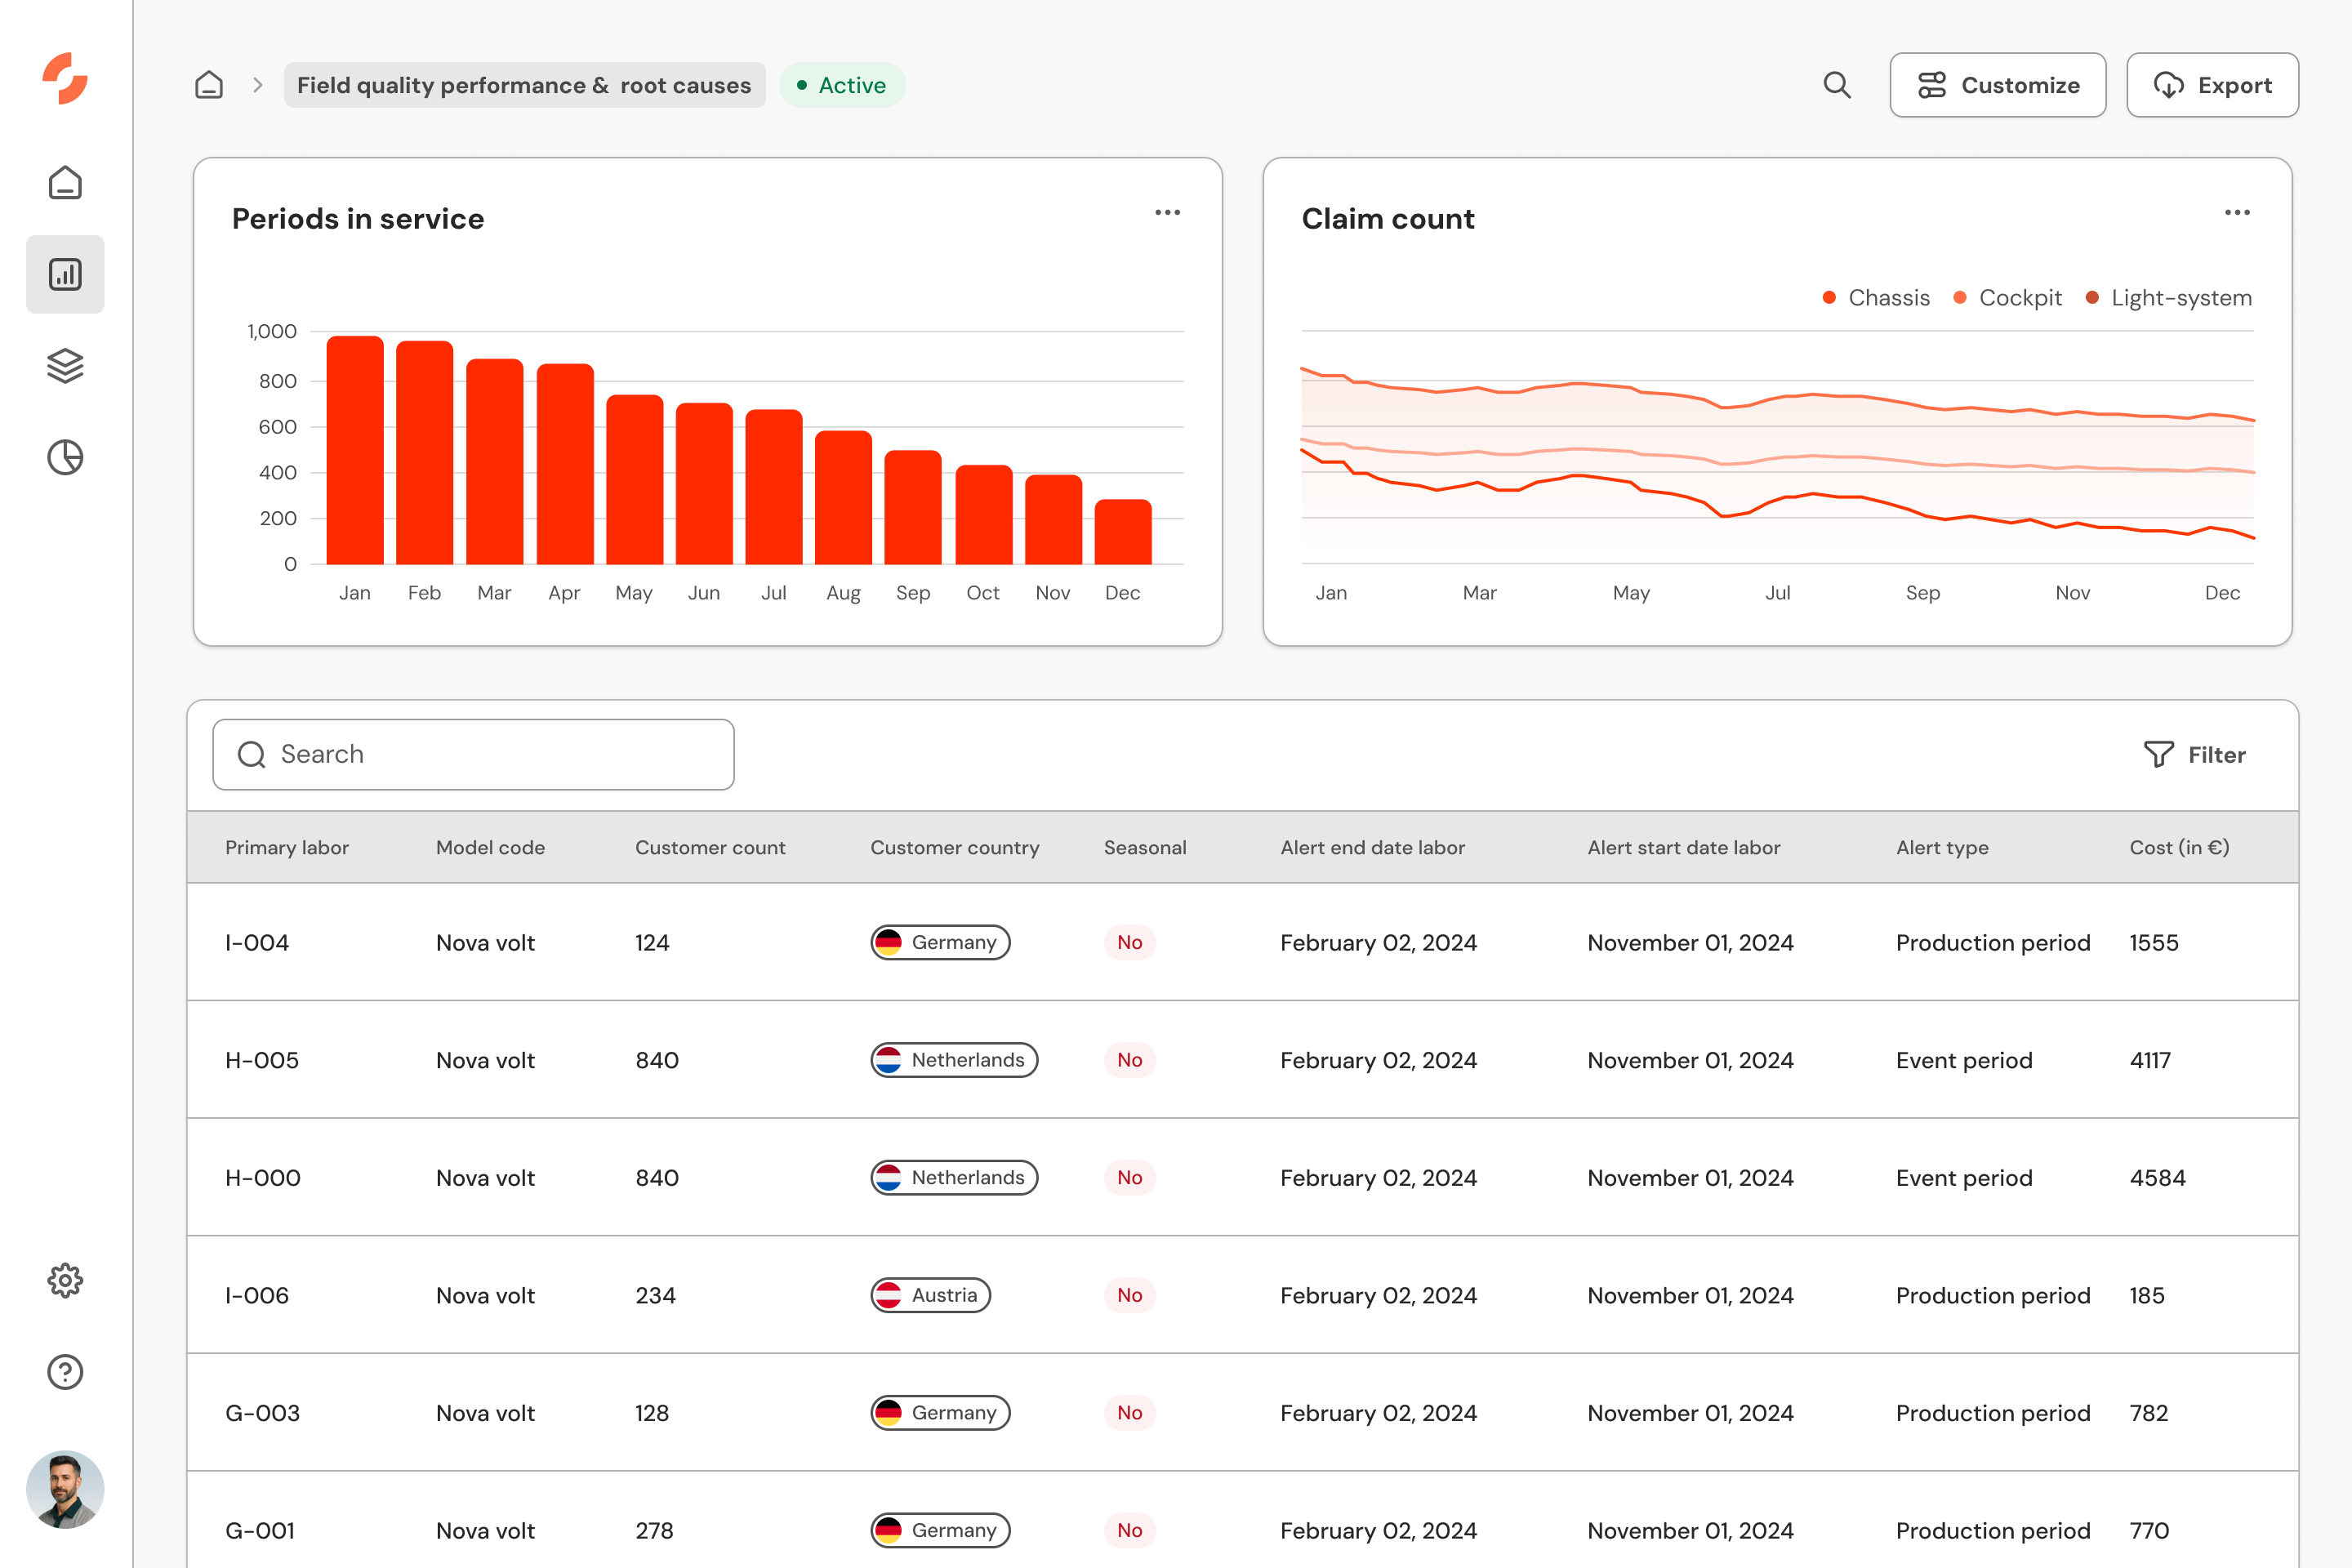Click customer count 234
This screenshot has width=2352, height=1568.
click(x=656, y=1295)
